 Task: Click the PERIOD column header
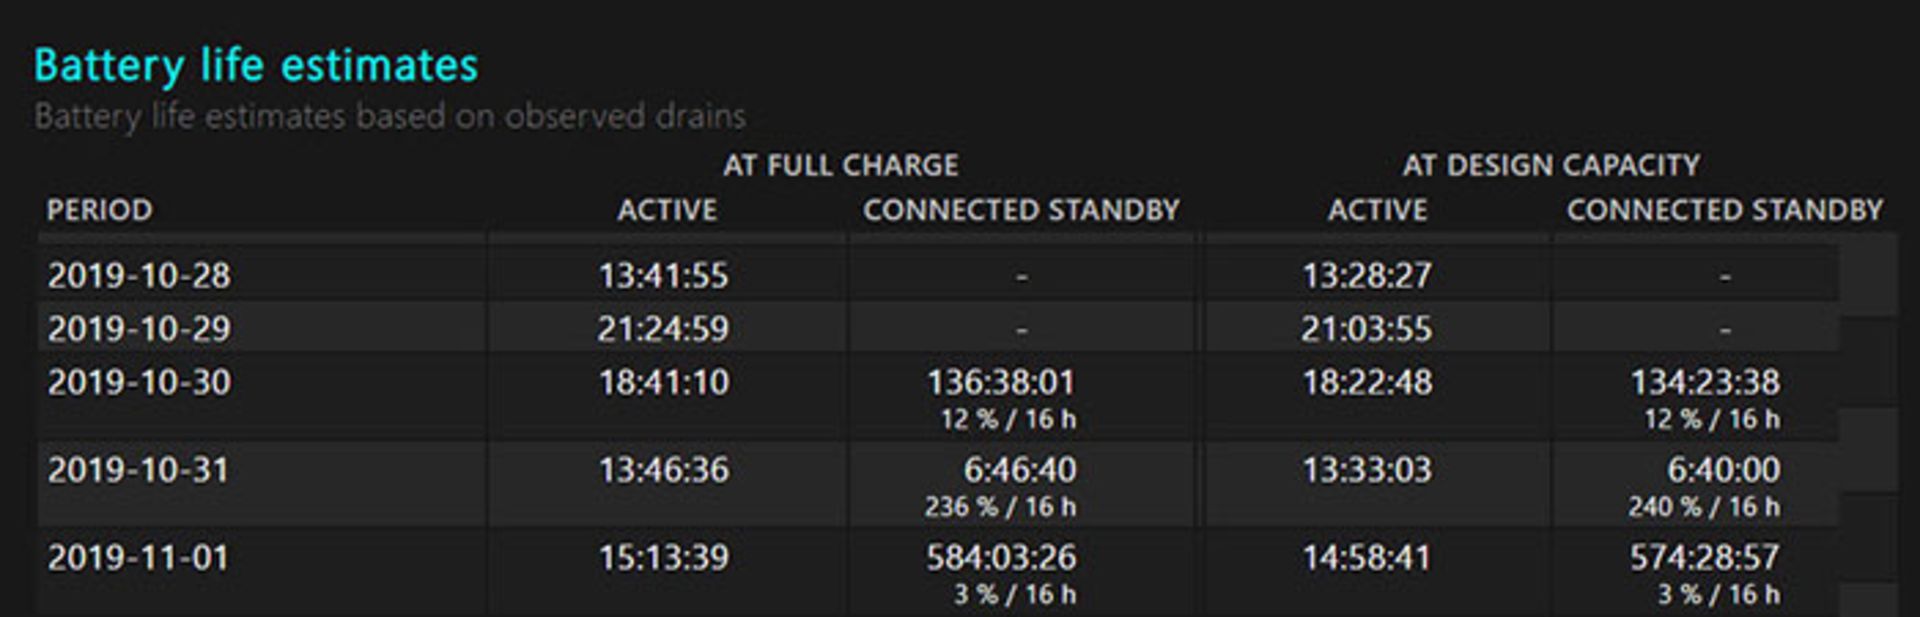100,210
